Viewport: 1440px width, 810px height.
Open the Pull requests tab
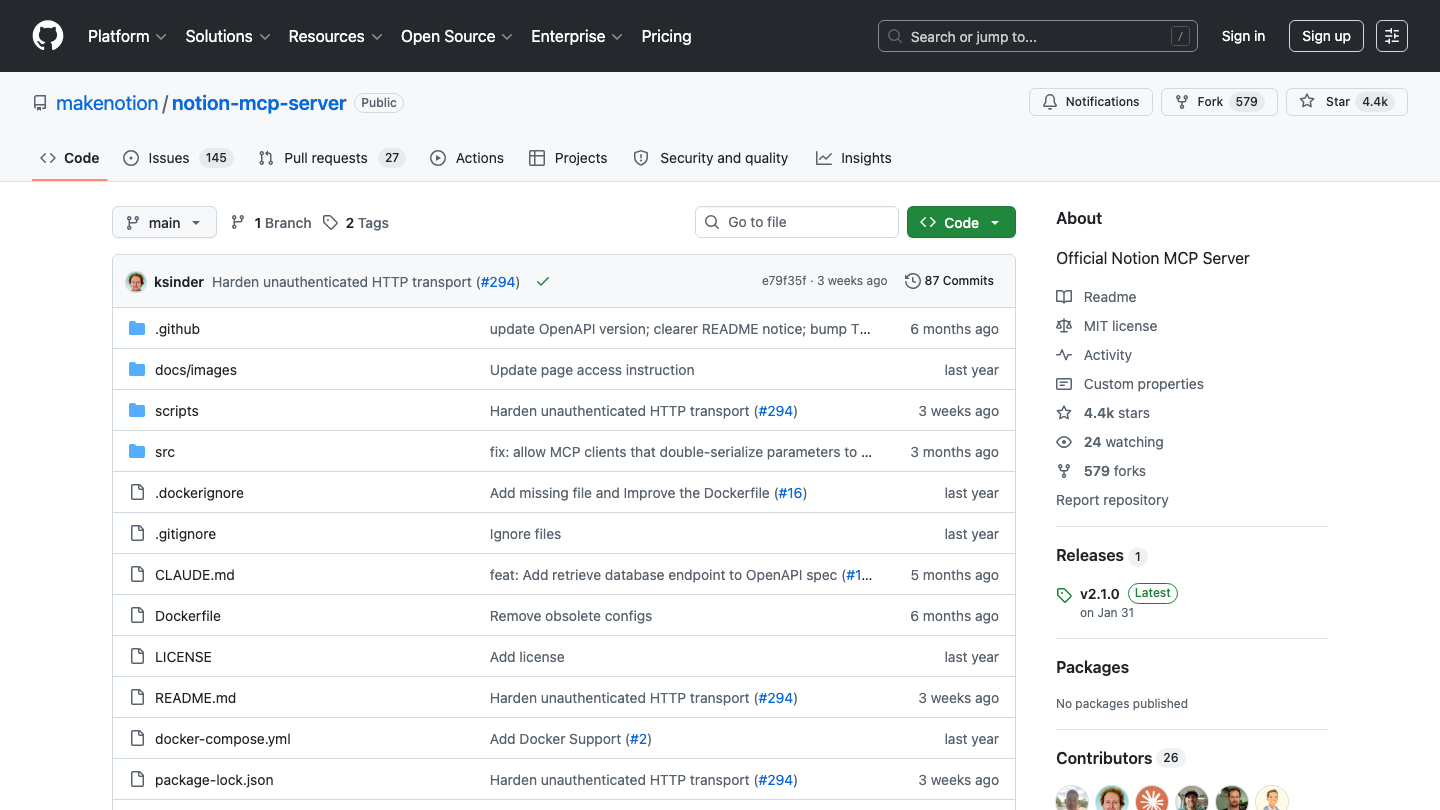(330, 158)
